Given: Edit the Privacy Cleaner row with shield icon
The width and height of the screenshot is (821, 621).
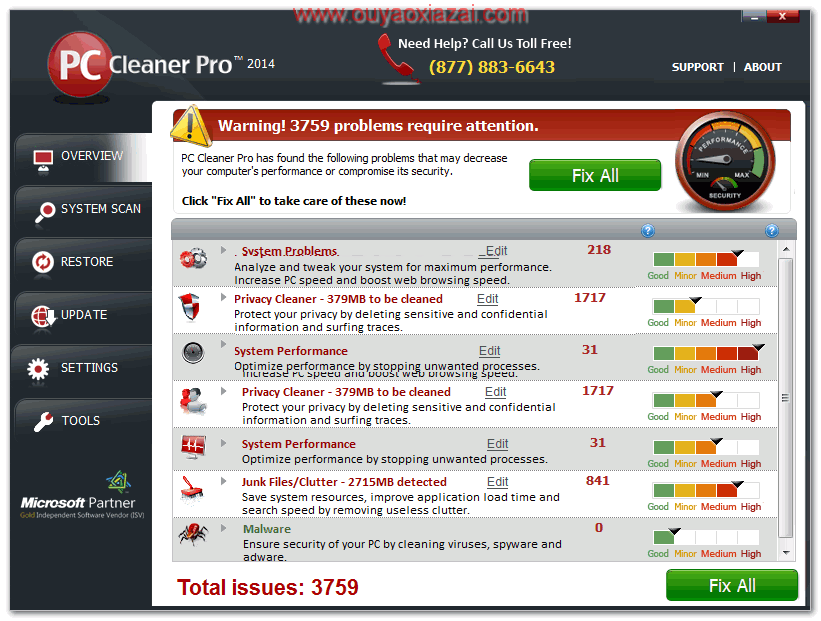Looking at the screenshot, I should click(x=487, y=299).
